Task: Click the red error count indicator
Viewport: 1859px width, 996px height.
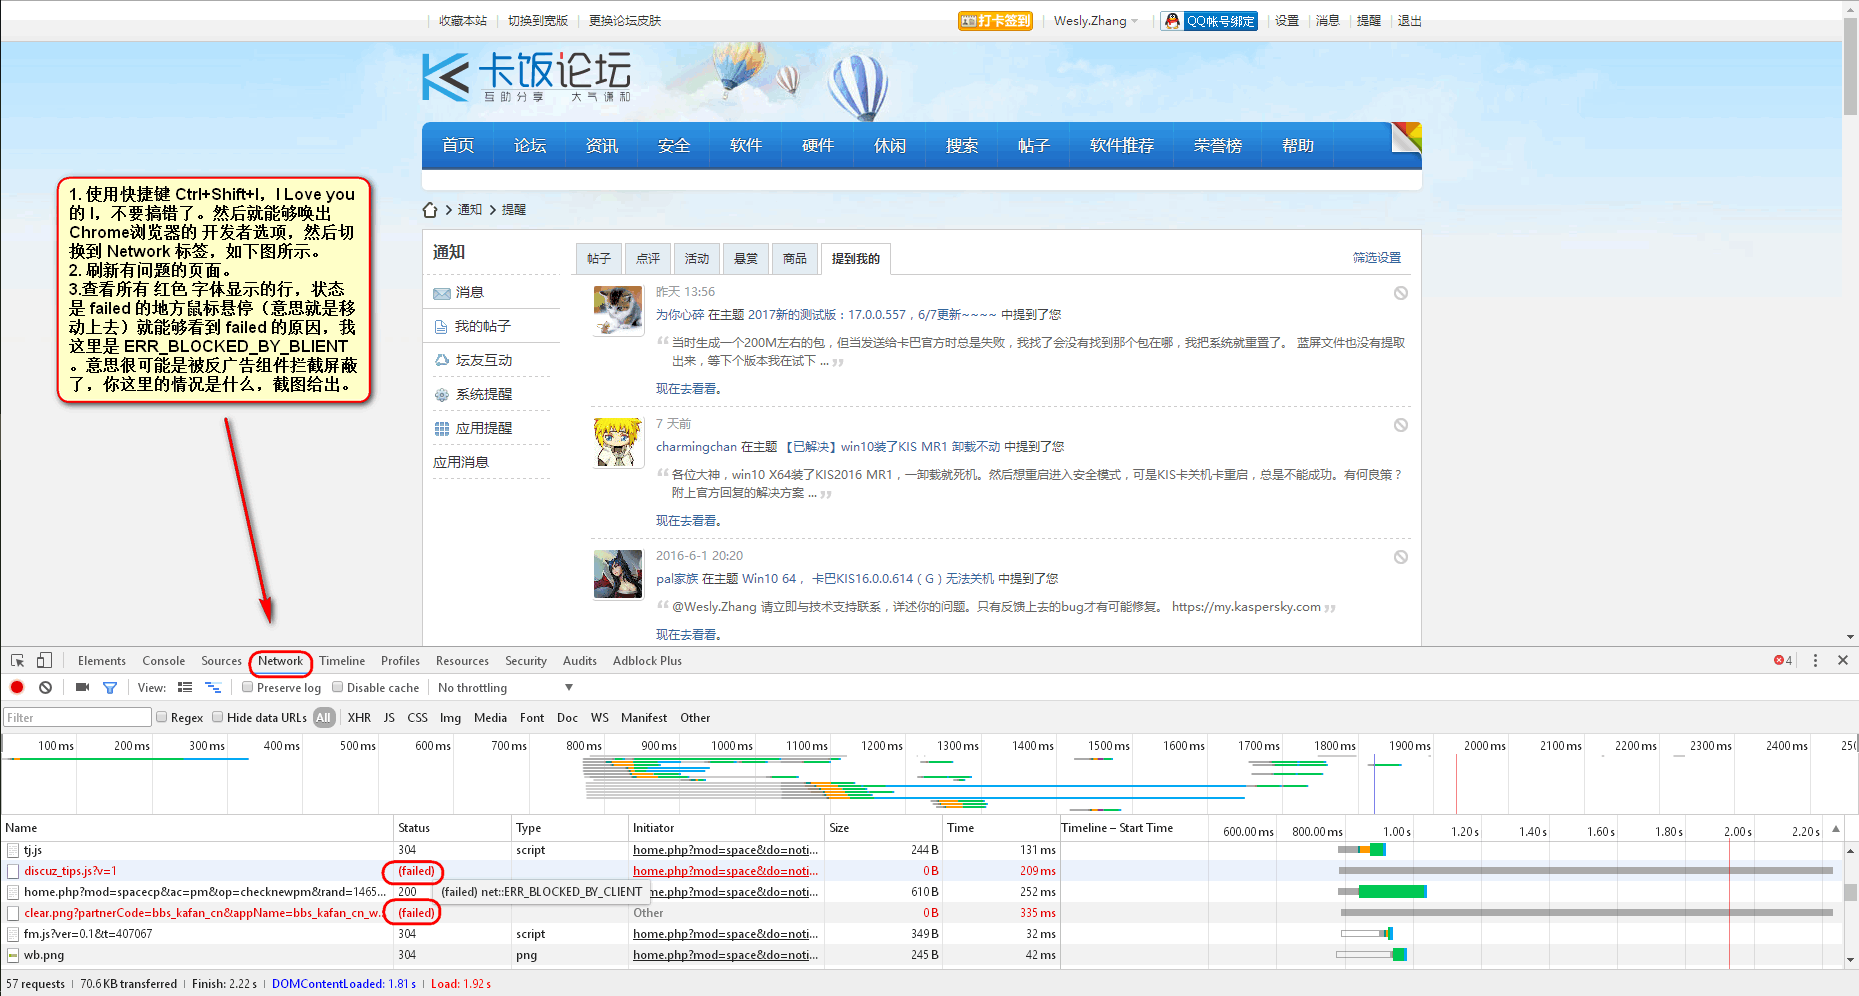Action: click(x=1783, y=660)
